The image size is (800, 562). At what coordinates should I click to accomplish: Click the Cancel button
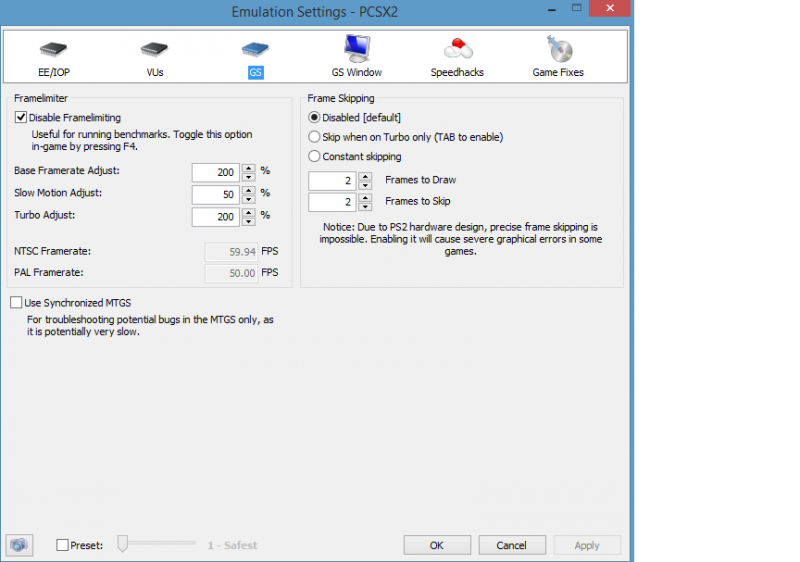pos(512,545)
